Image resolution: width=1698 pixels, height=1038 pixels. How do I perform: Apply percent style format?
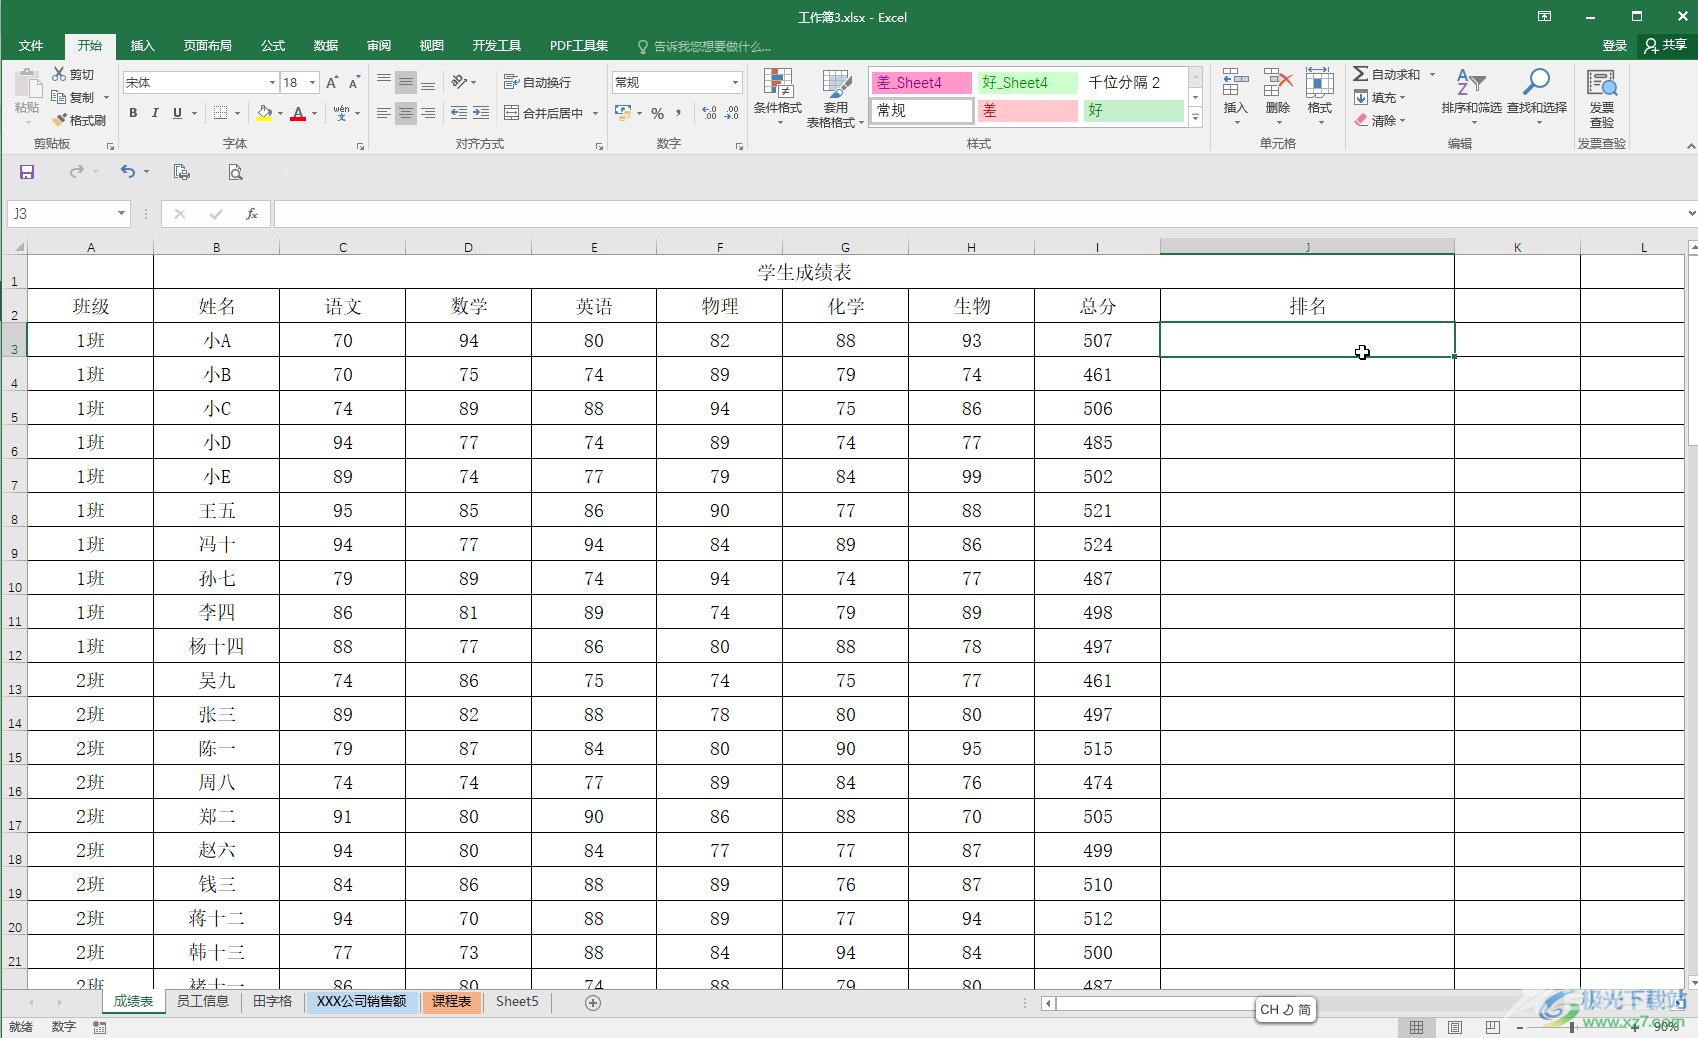[657, 113]
